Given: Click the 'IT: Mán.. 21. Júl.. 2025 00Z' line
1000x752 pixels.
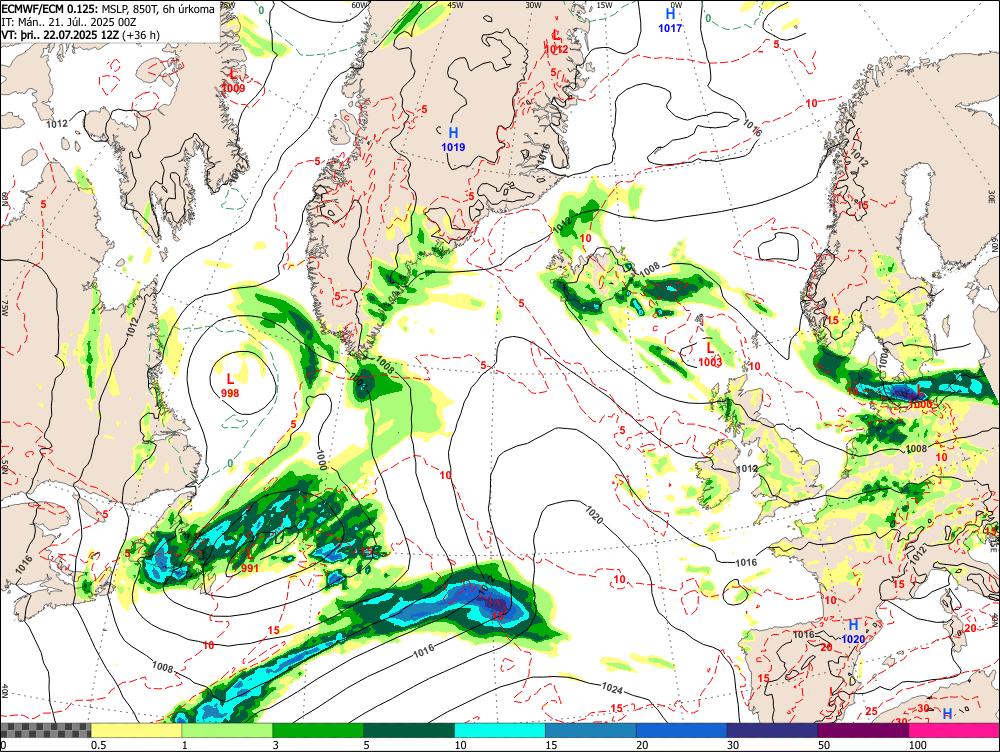Looking at the screenshot, I should pos(69,22).
